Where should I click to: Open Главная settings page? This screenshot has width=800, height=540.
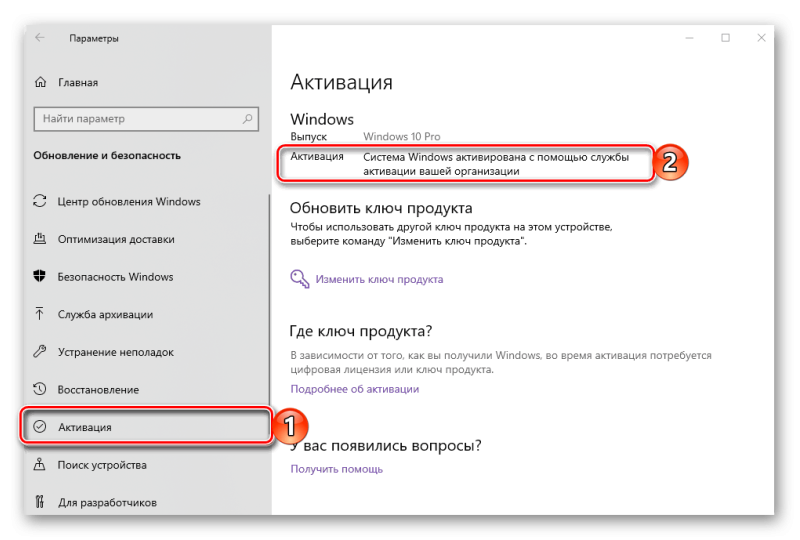78,83
